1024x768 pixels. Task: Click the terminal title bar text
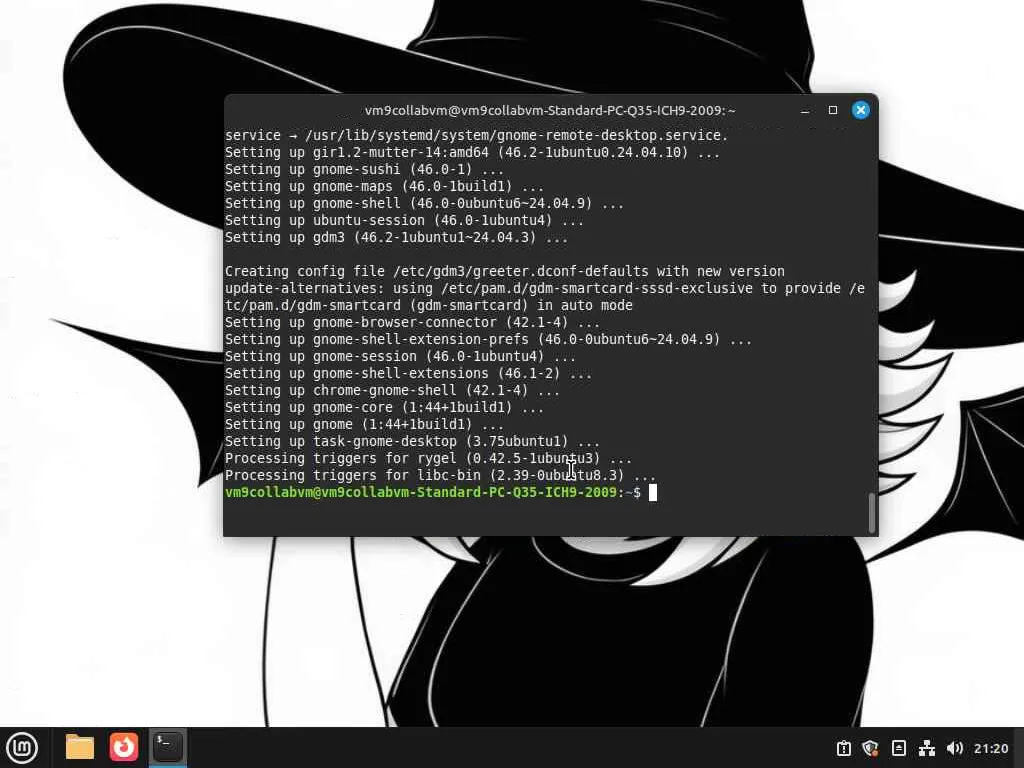pos(550,110)
